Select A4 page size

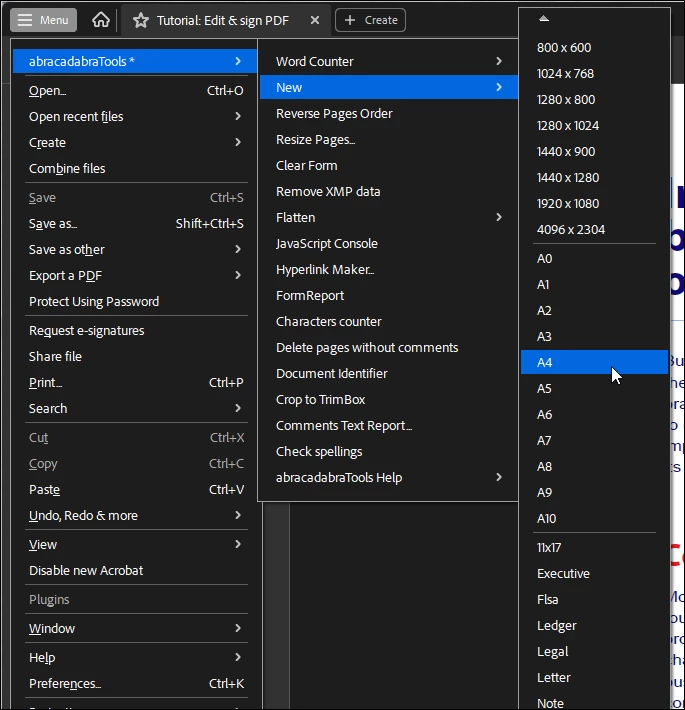coord(594,362)
